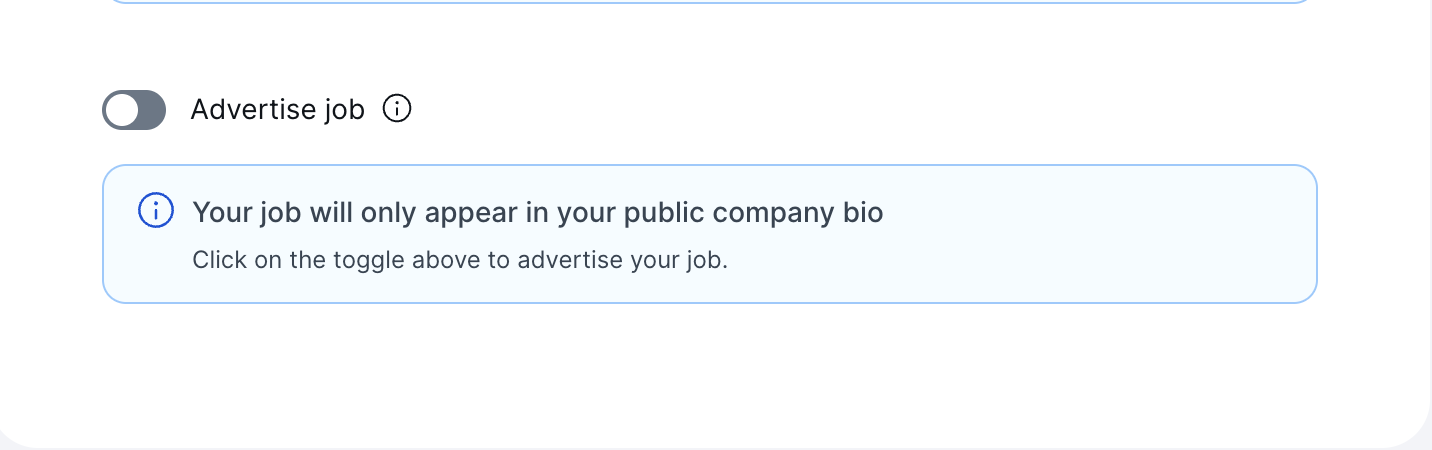Click the "Click on the toggle above" hint text
Image resolution: width=1432 pixels, height=450 pixels.
[x=460, y=260]
